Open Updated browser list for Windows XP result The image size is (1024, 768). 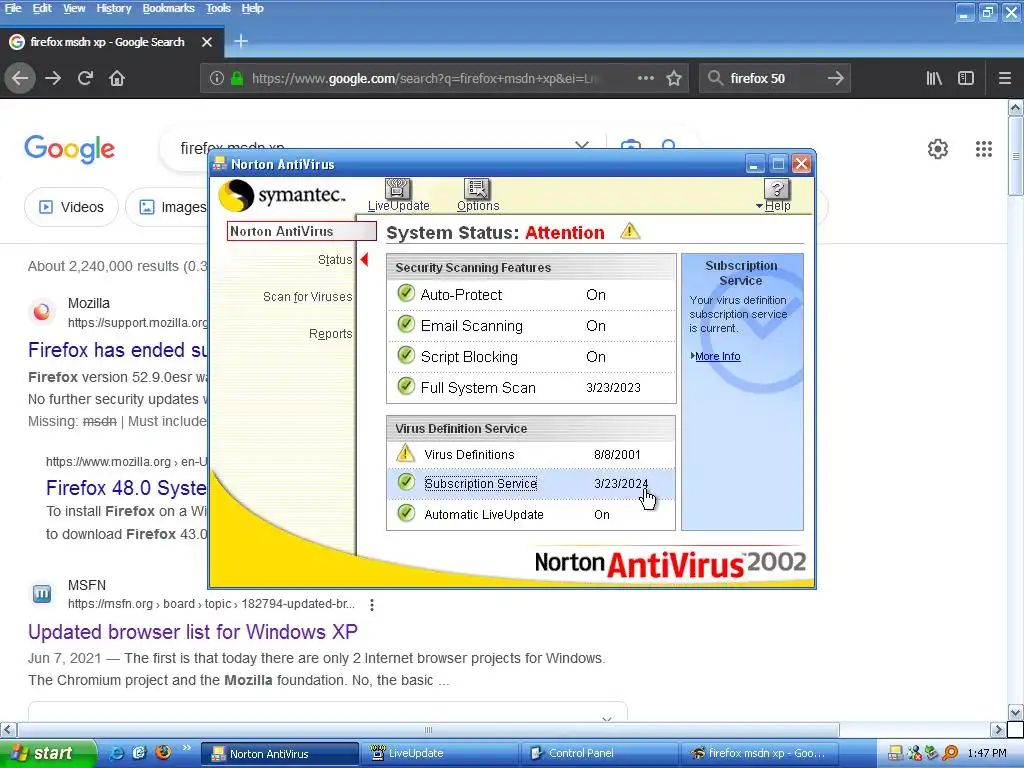[193, 632]
